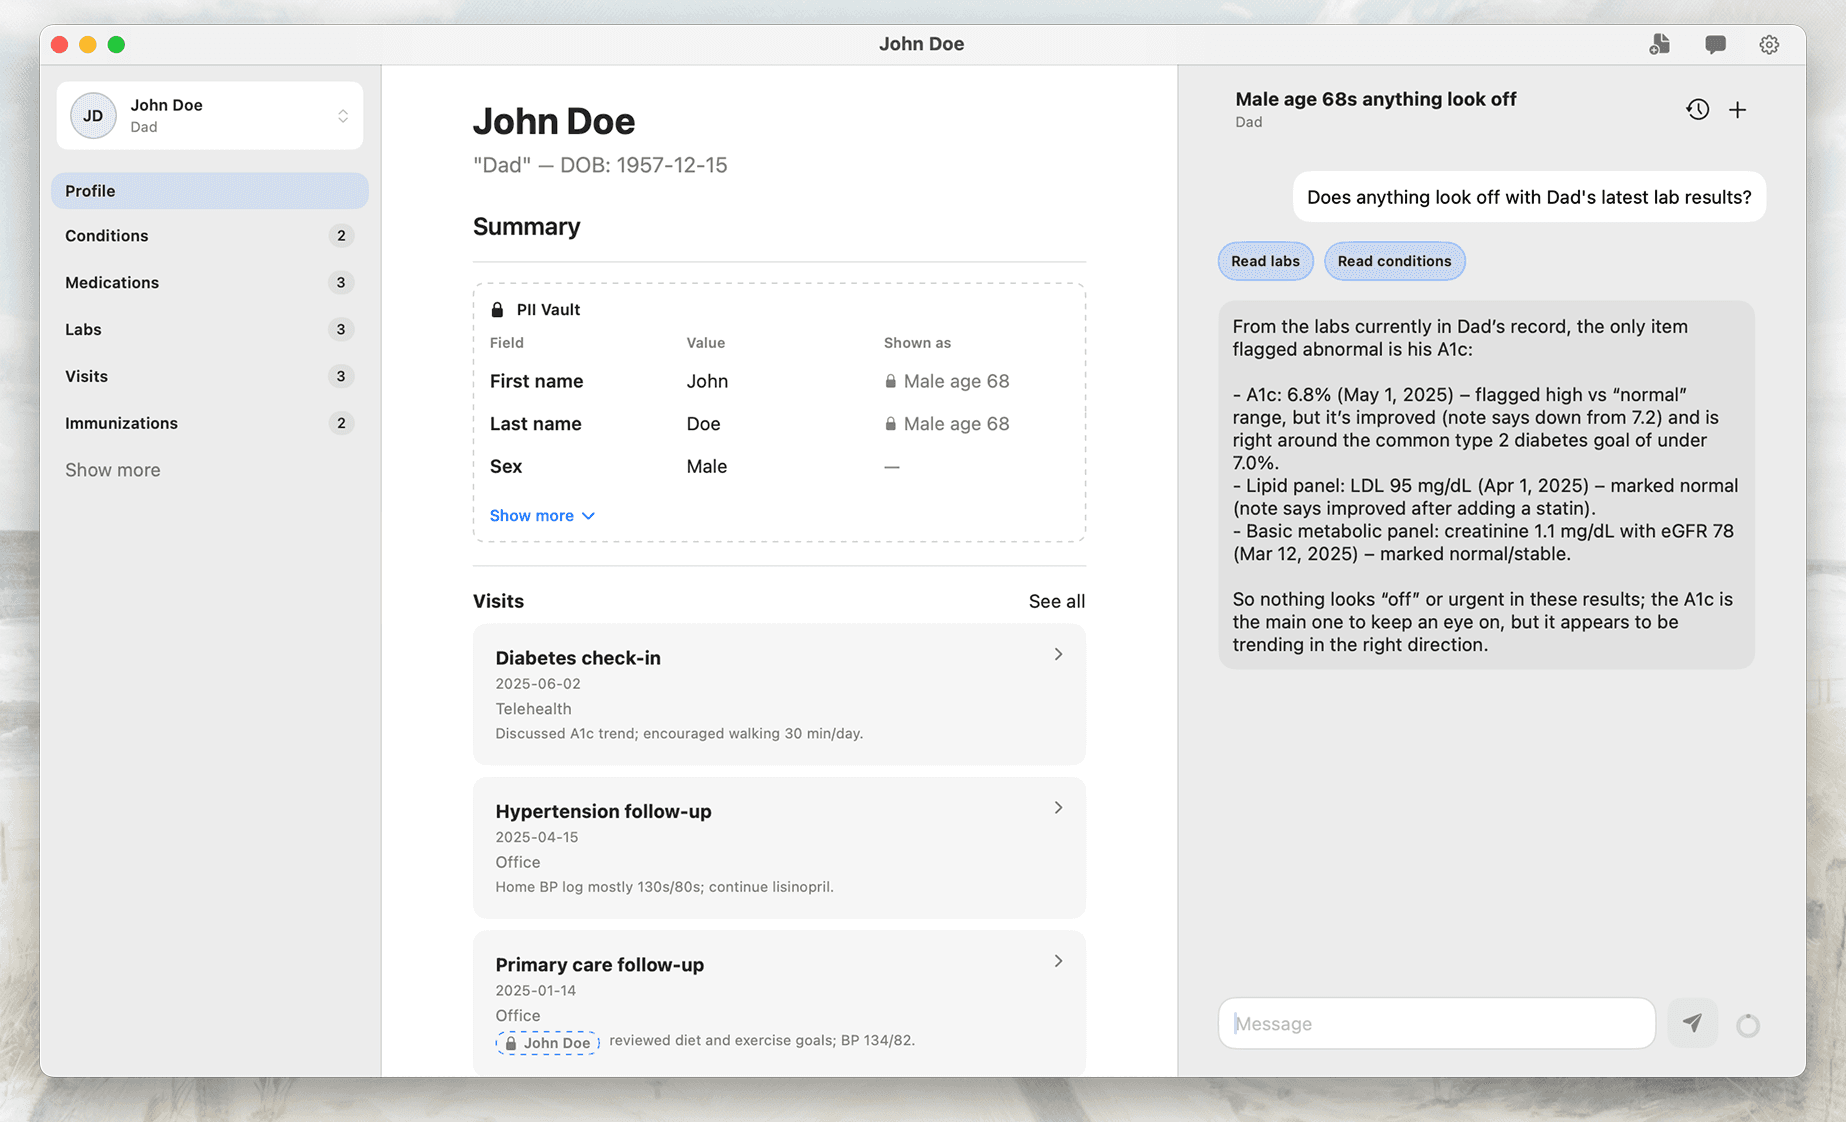Open Hypertension follow-up visit chevron
Viewport: 1846px width, 1122px height.
(1058, 808)
